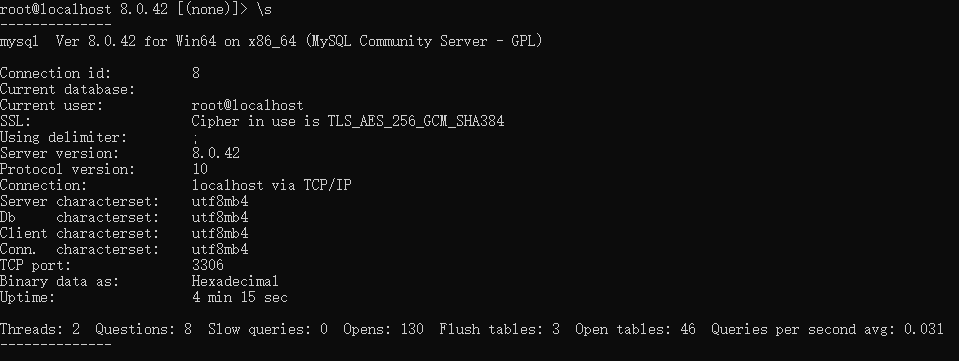
Task: Click the \s command at the prompt
Action: pyautogui.click(x=264, y=10)
